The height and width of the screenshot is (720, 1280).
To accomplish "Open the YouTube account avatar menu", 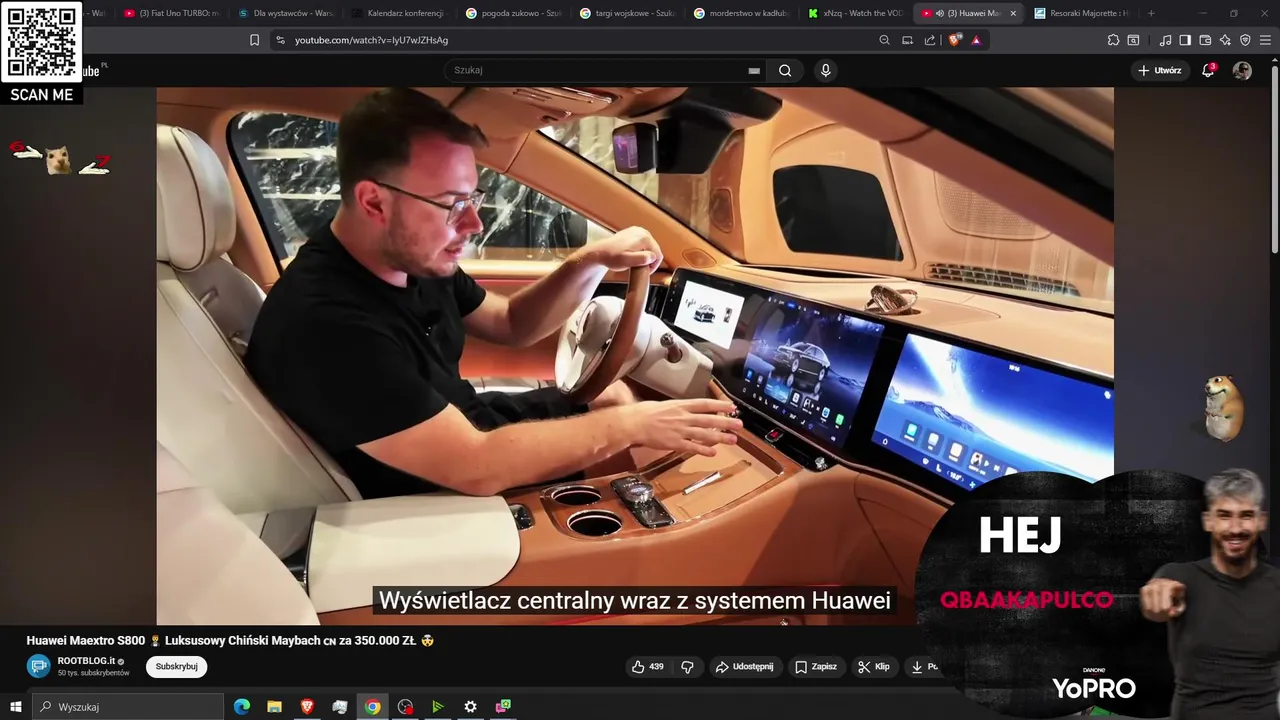I will pos(1242,70).
